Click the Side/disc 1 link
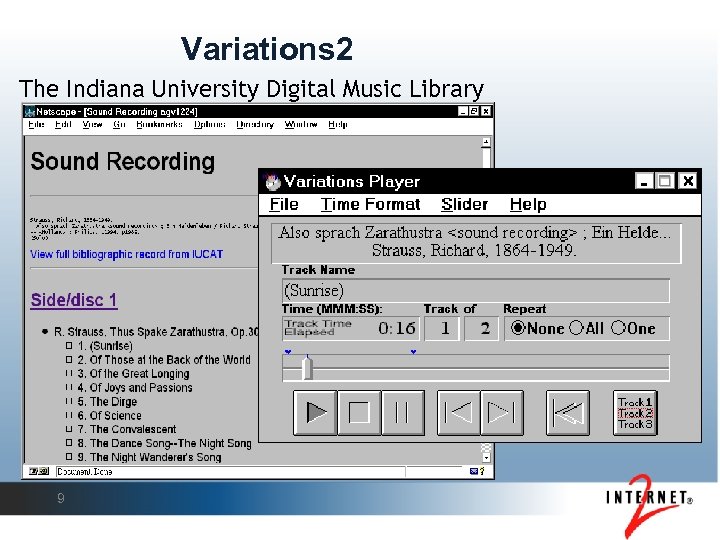720x540 pixels. (x=74, y=300)
